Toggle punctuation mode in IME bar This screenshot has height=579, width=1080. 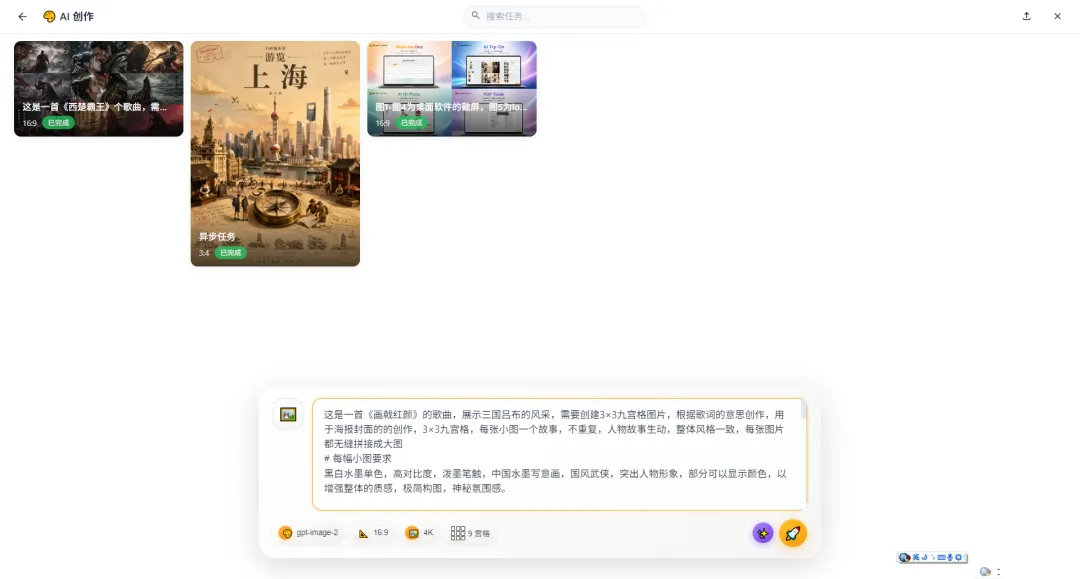click(933, 558)
